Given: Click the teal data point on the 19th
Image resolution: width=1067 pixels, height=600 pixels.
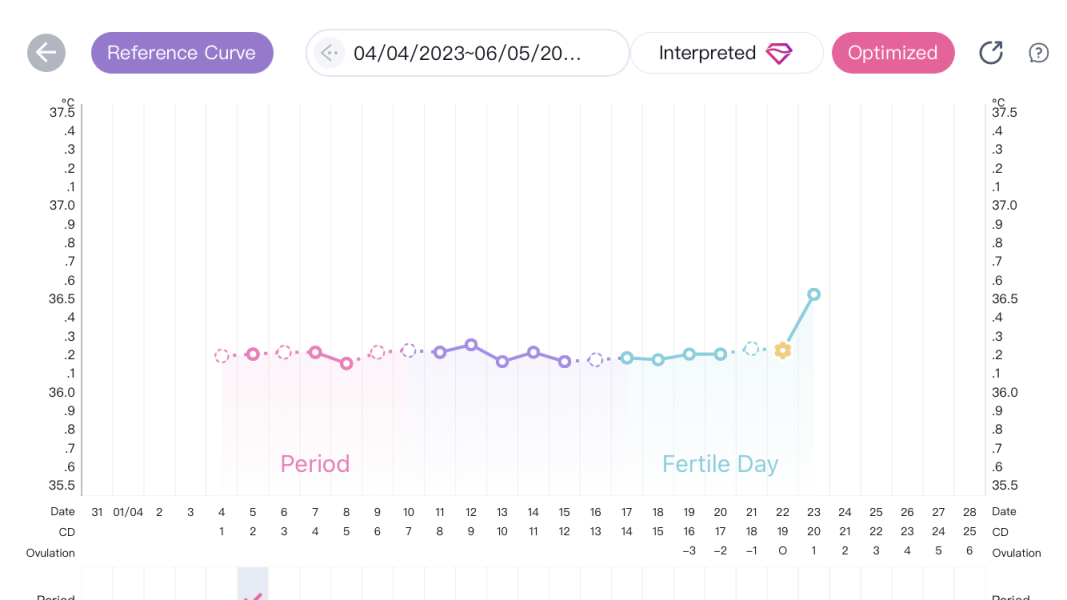Looking at the screenshot, I should (x=689, y=354).
